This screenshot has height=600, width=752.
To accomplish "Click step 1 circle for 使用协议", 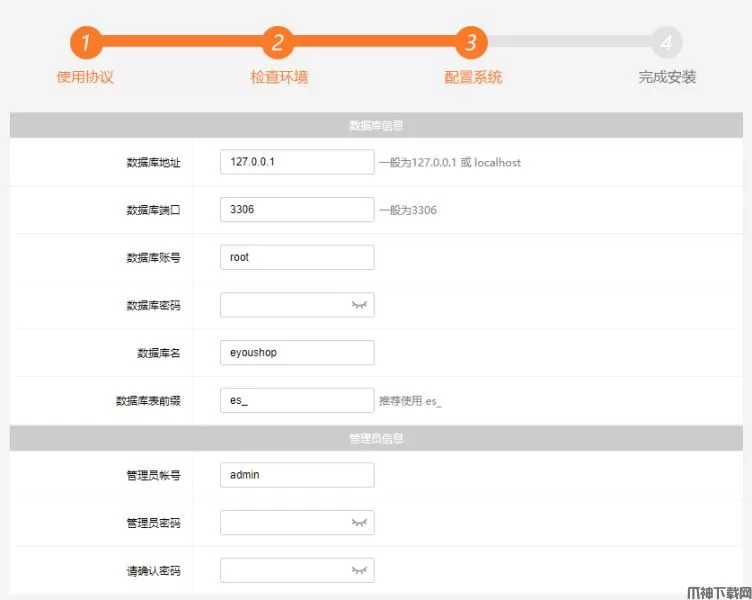I will tap(86, 43).
